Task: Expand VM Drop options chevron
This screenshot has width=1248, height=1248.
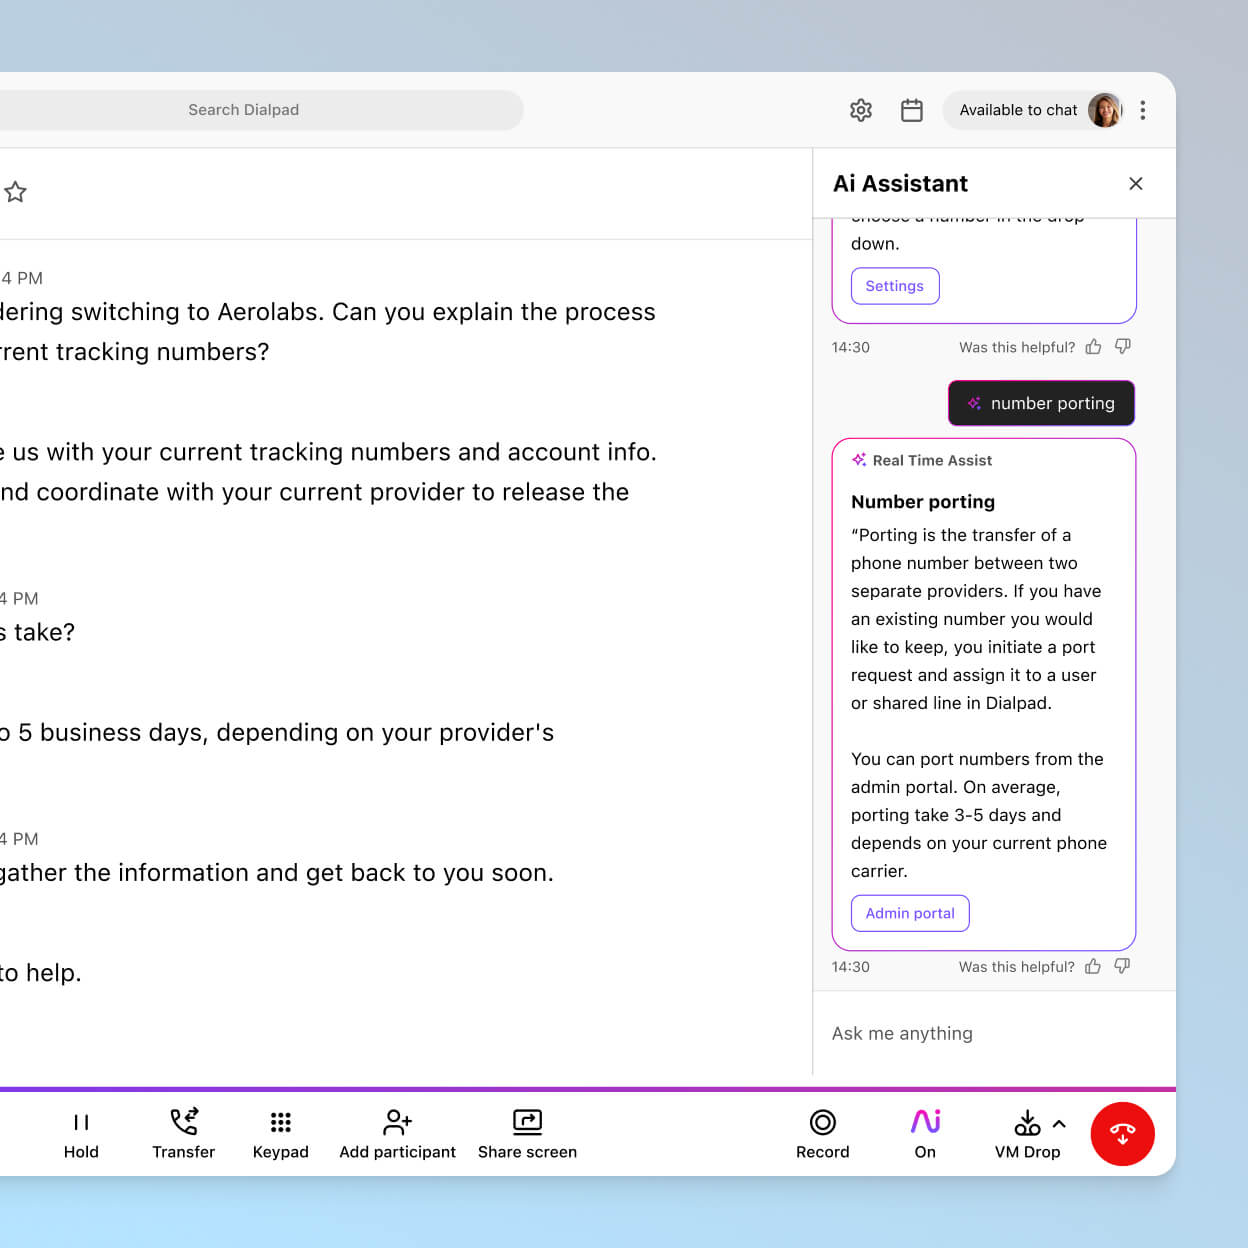Action: pos(1060,1124)
